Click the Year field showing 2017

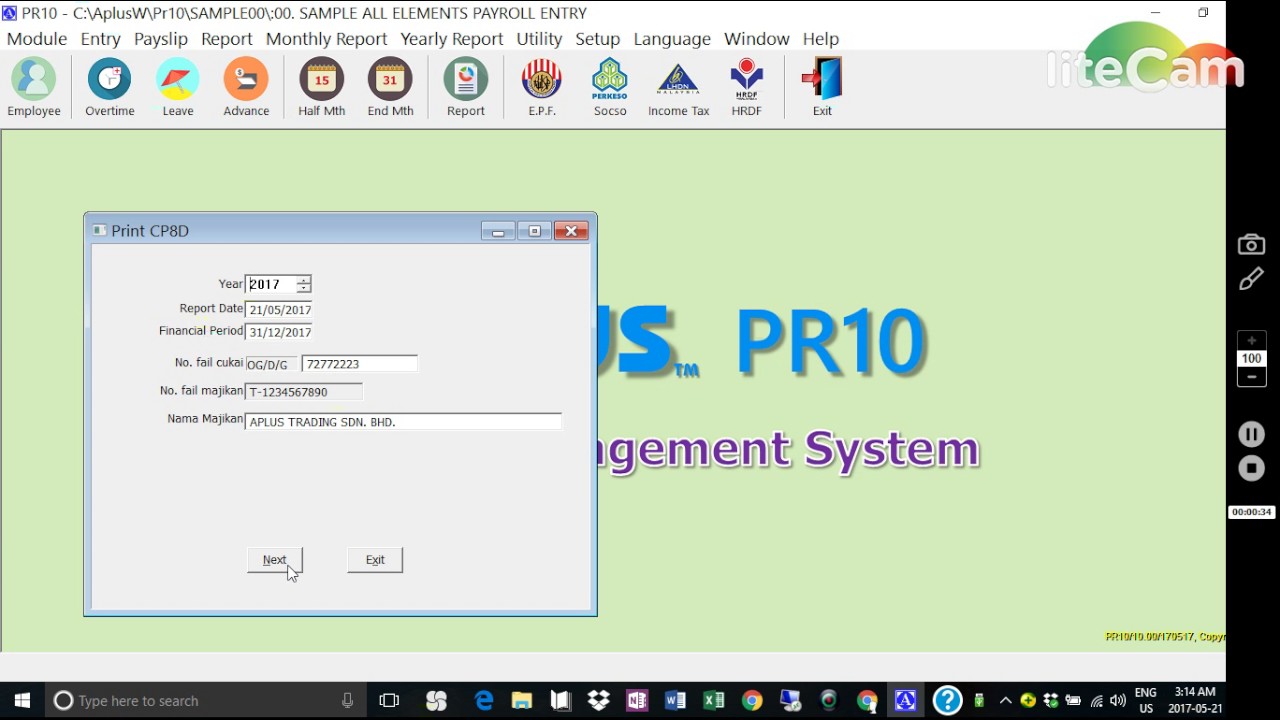pos(271,284)
